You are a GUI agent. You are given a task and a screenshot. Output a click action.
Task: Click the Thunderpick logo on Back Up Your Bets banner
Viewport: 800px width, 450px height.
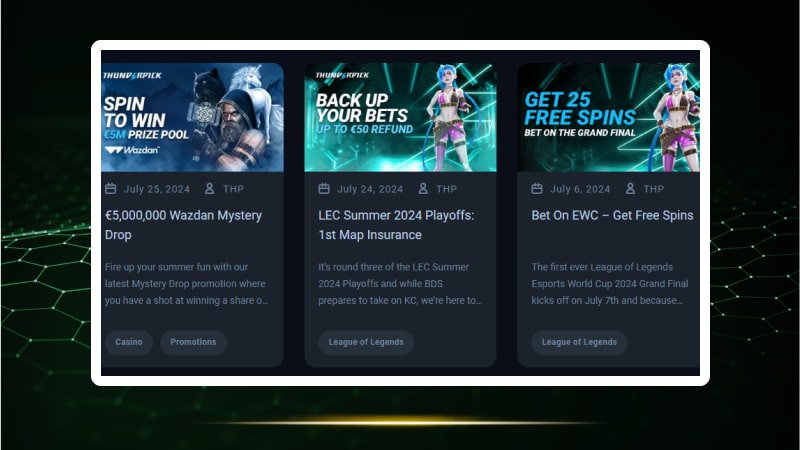[x=342, y=75]
